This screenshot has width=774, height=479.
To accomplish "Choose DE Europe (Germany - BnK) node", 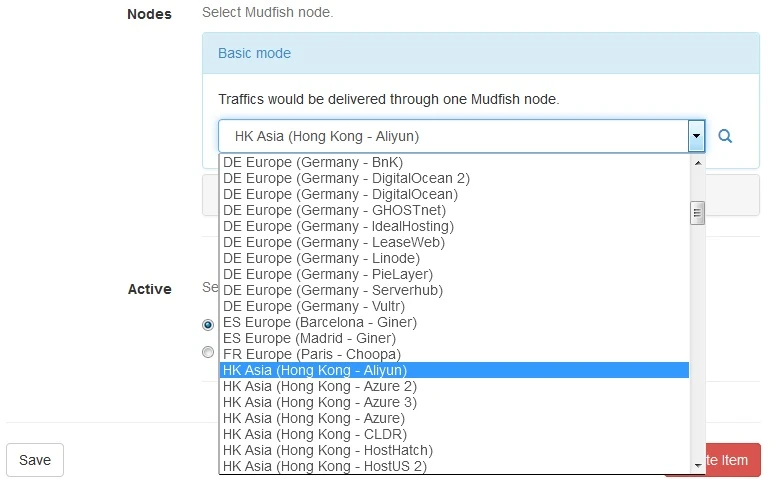I will (x=312, y=162).
